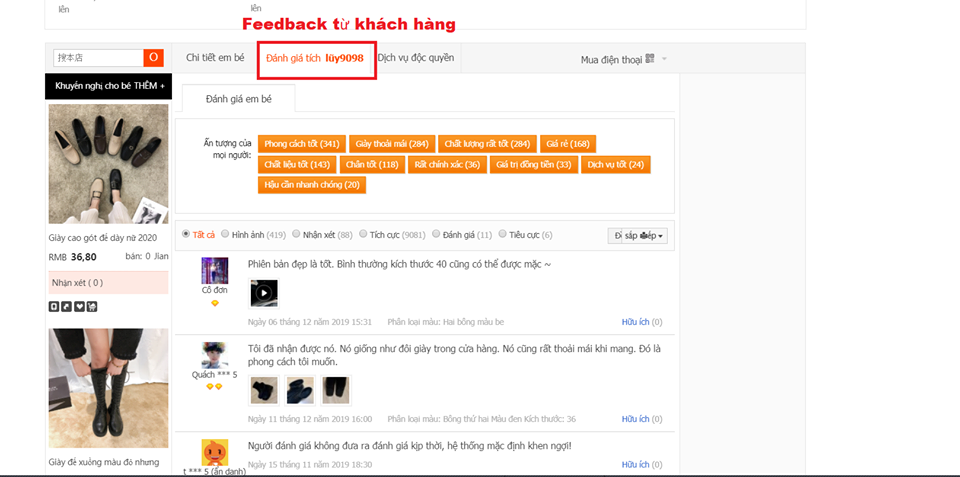Click the share arrow icon under Nhận xét

(66, 306)
